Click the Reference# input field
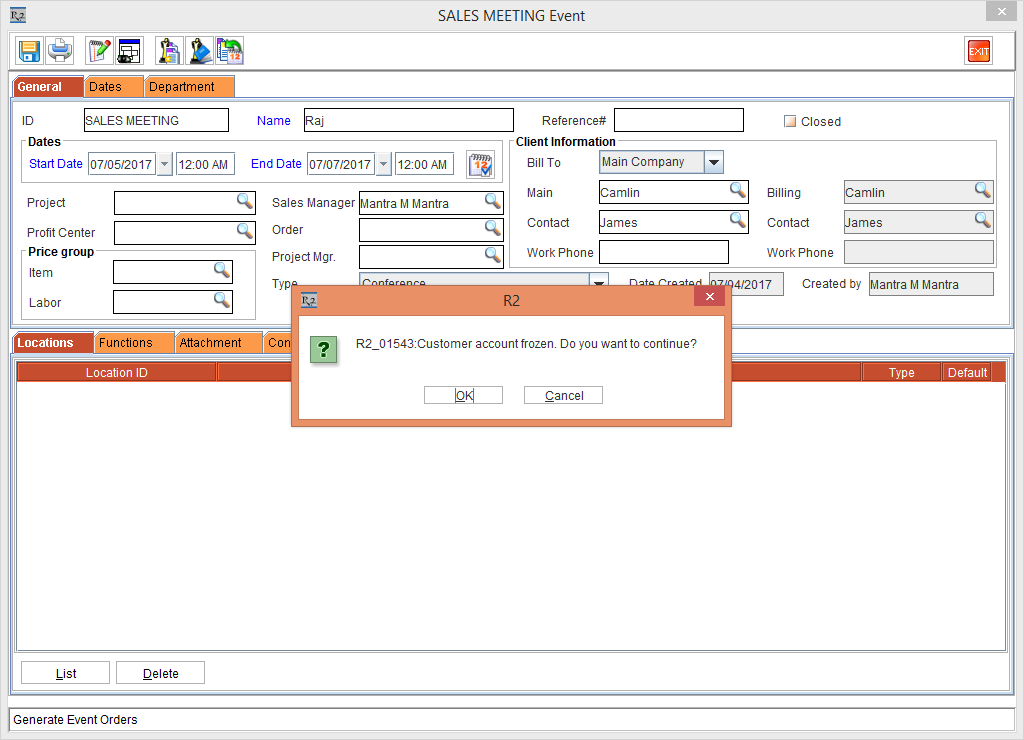 pyautogui.click(x=678, y=120)
